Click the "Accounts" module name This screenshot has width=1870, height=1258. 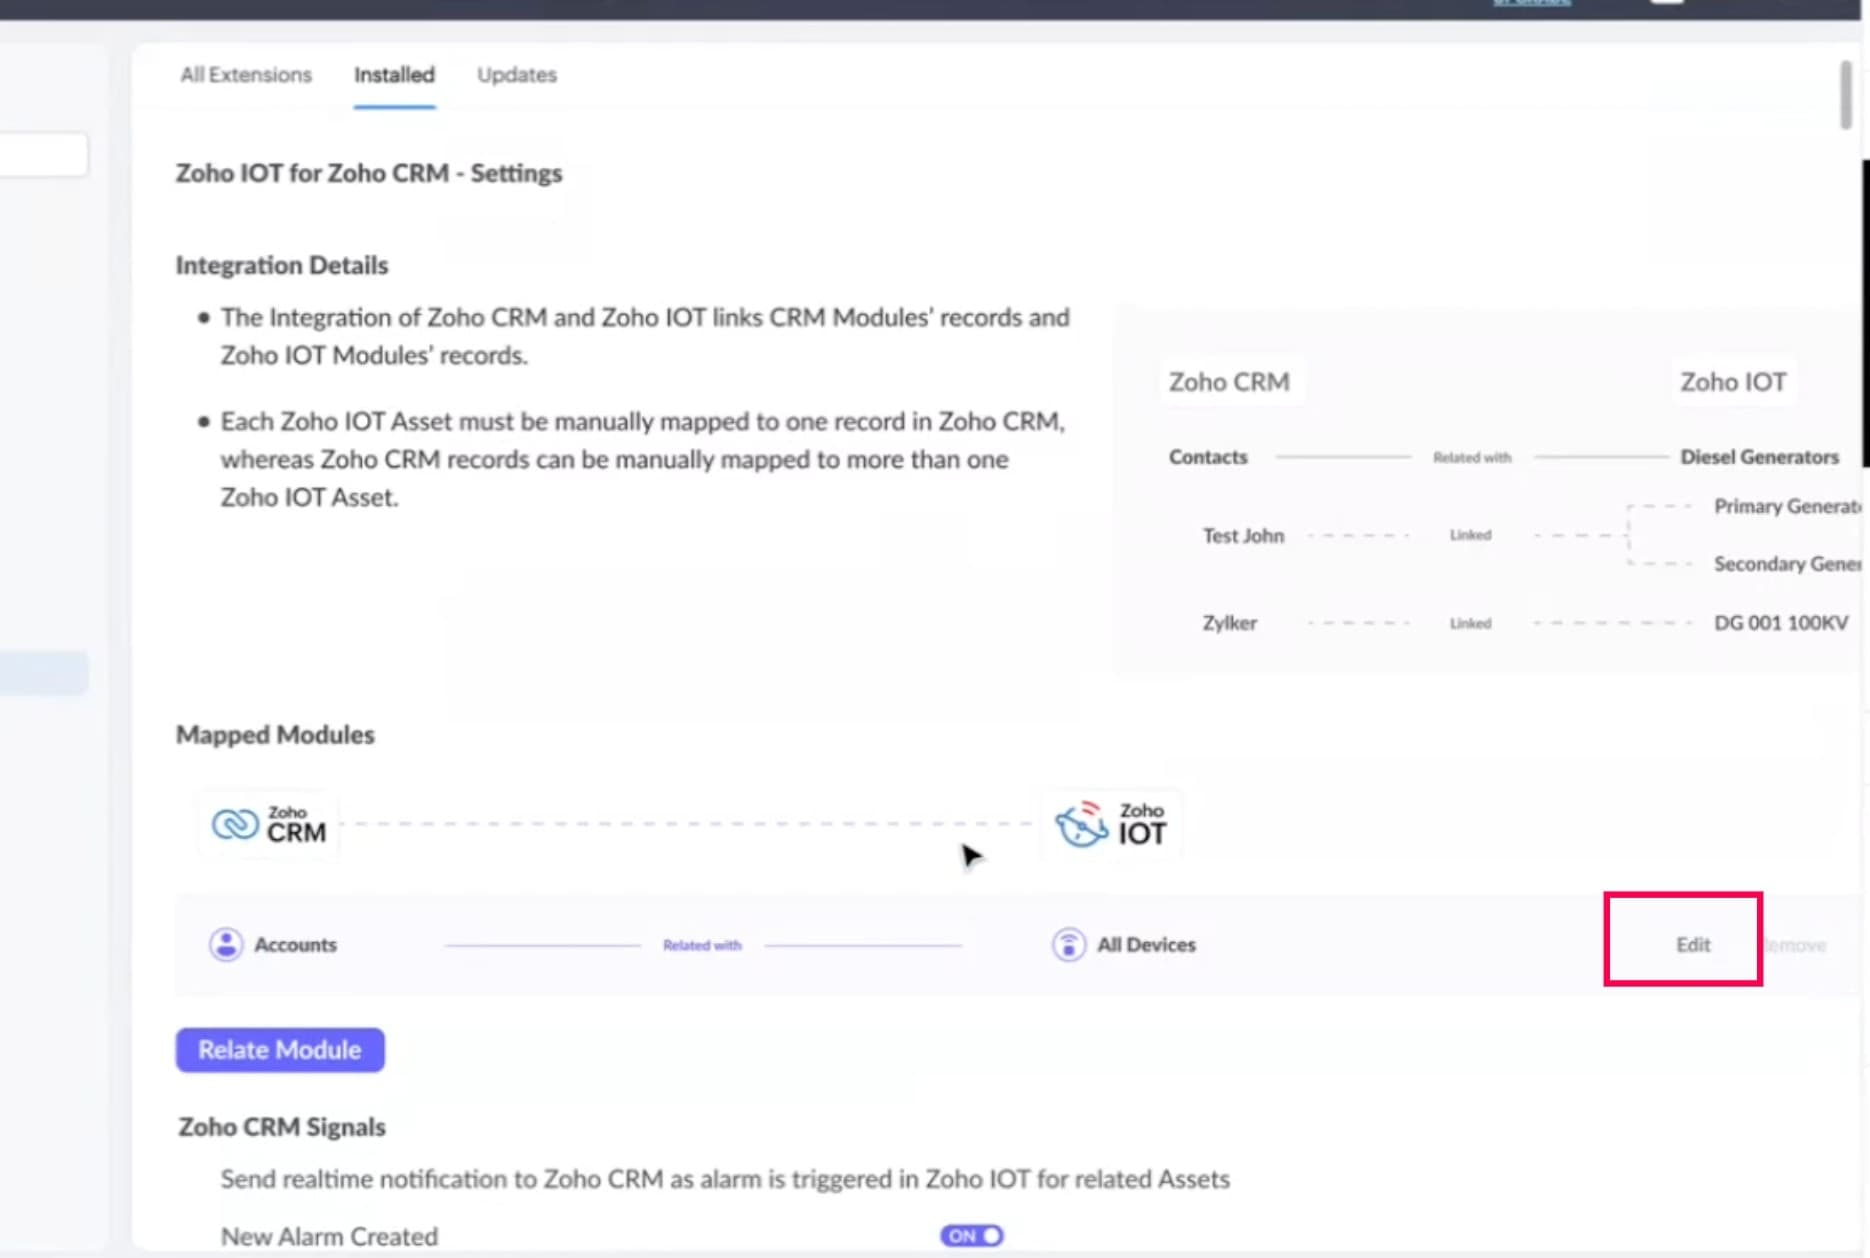(x=295, y=945)
